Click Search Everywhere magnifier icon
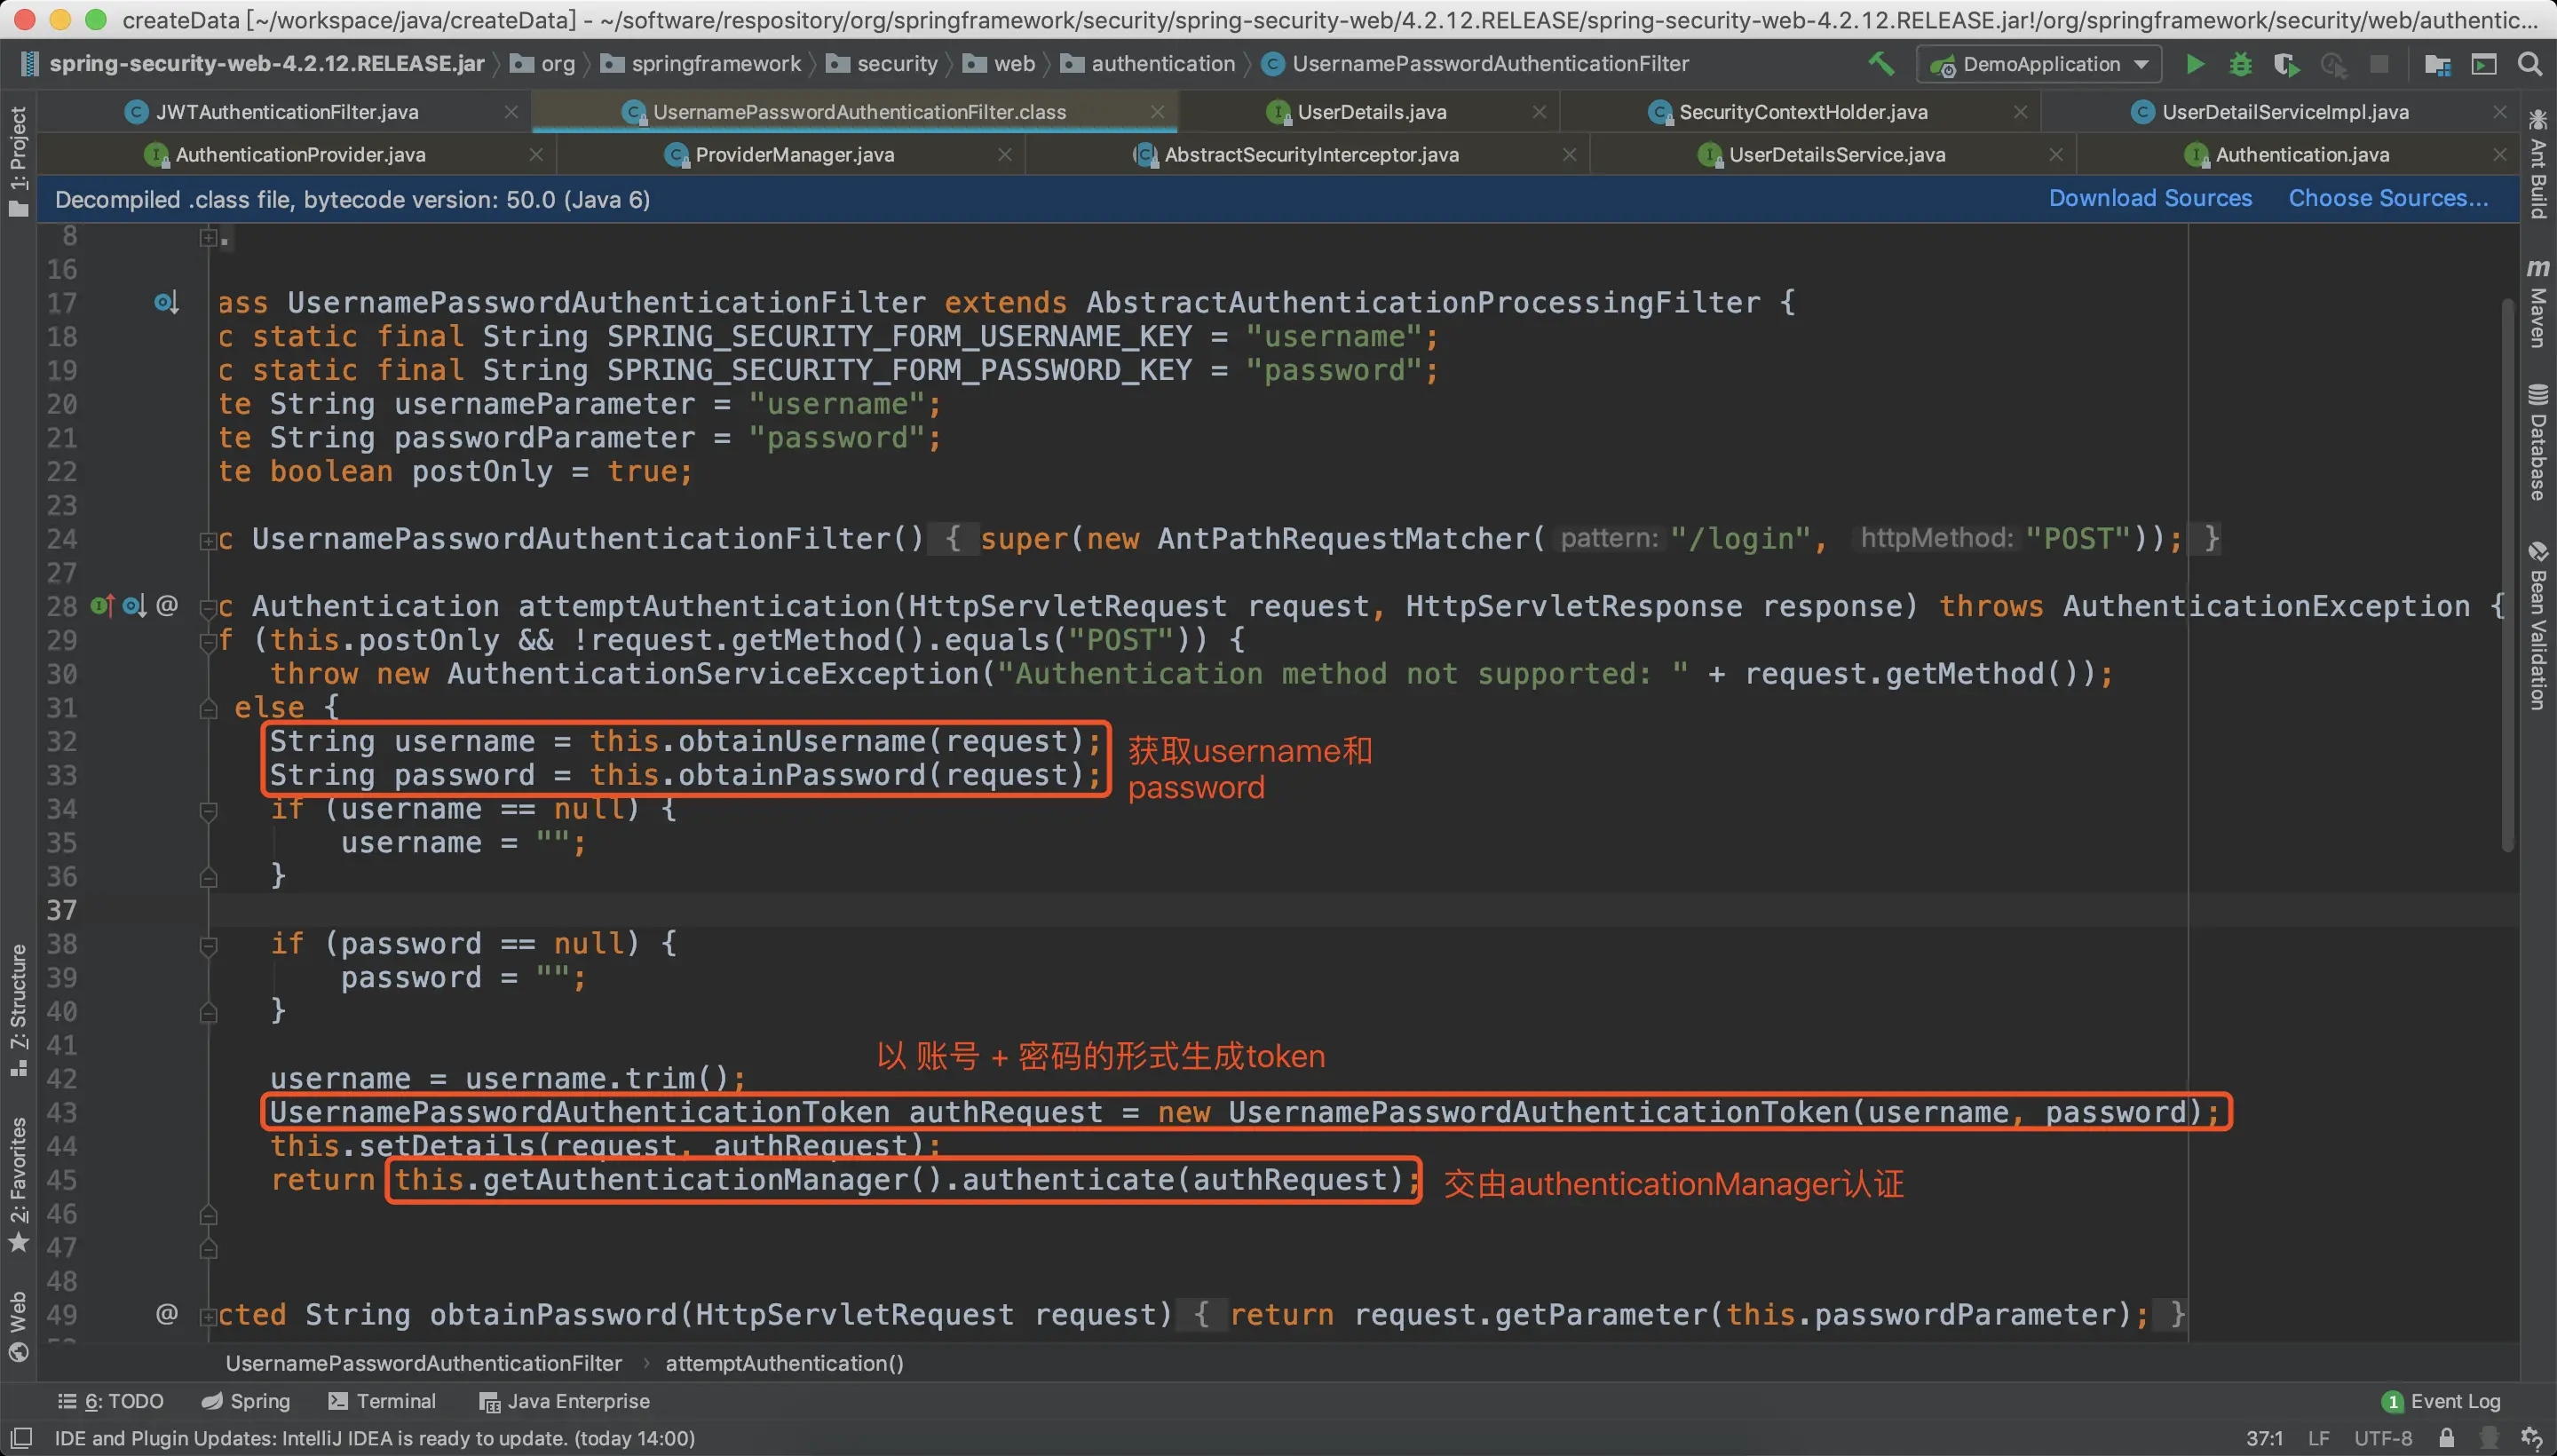The height and width of the screenshot is (1456, 2557). pos(2529,65)
